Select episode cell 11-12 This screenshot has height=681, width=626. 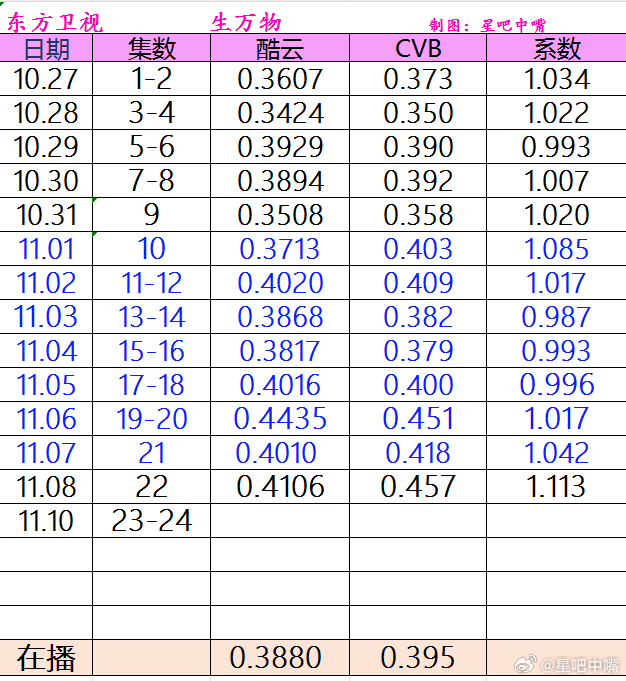click(151, 282)
